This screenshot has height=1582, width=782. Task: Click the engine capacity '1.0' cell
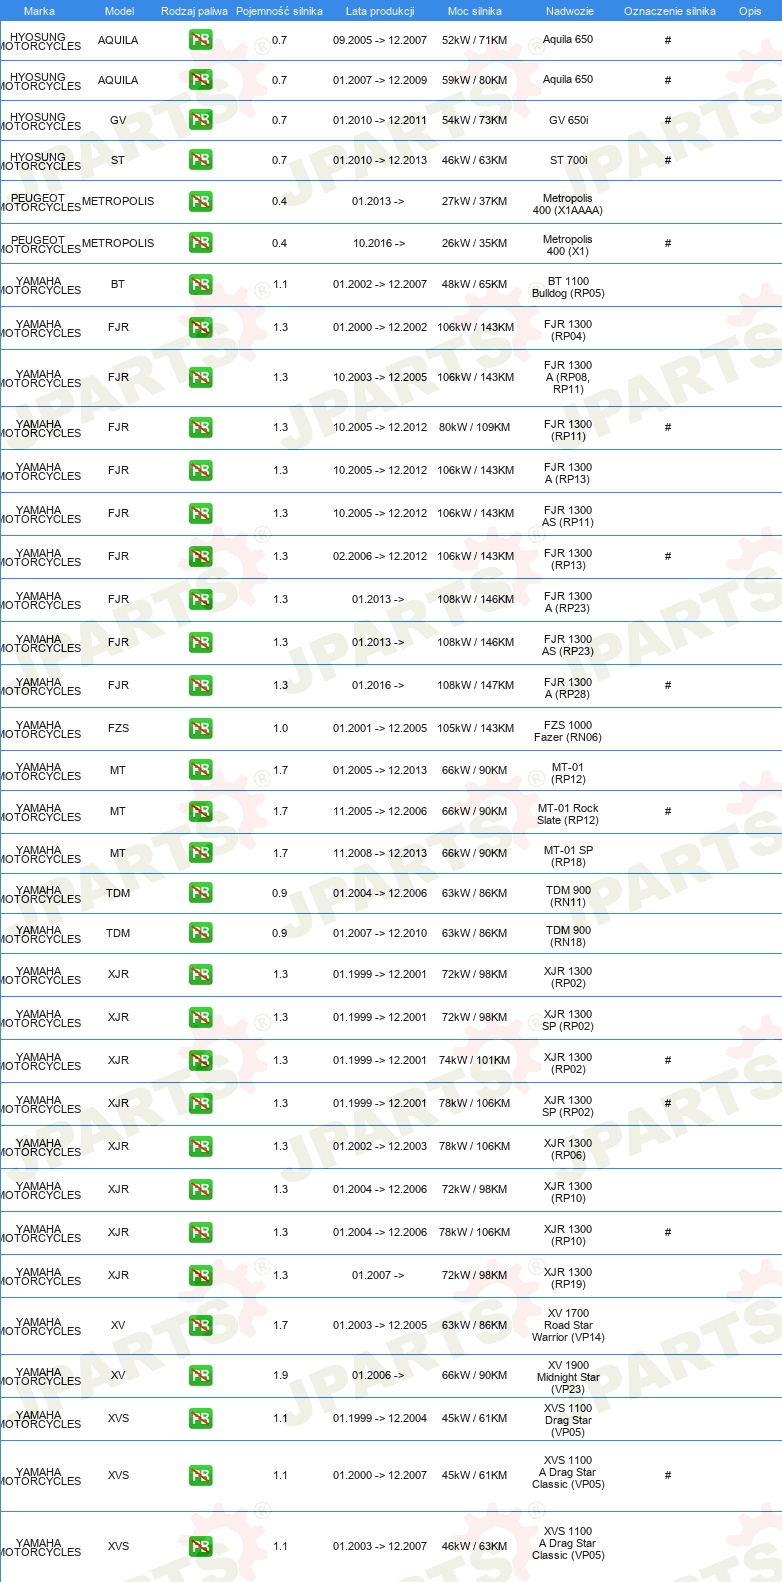280,728
